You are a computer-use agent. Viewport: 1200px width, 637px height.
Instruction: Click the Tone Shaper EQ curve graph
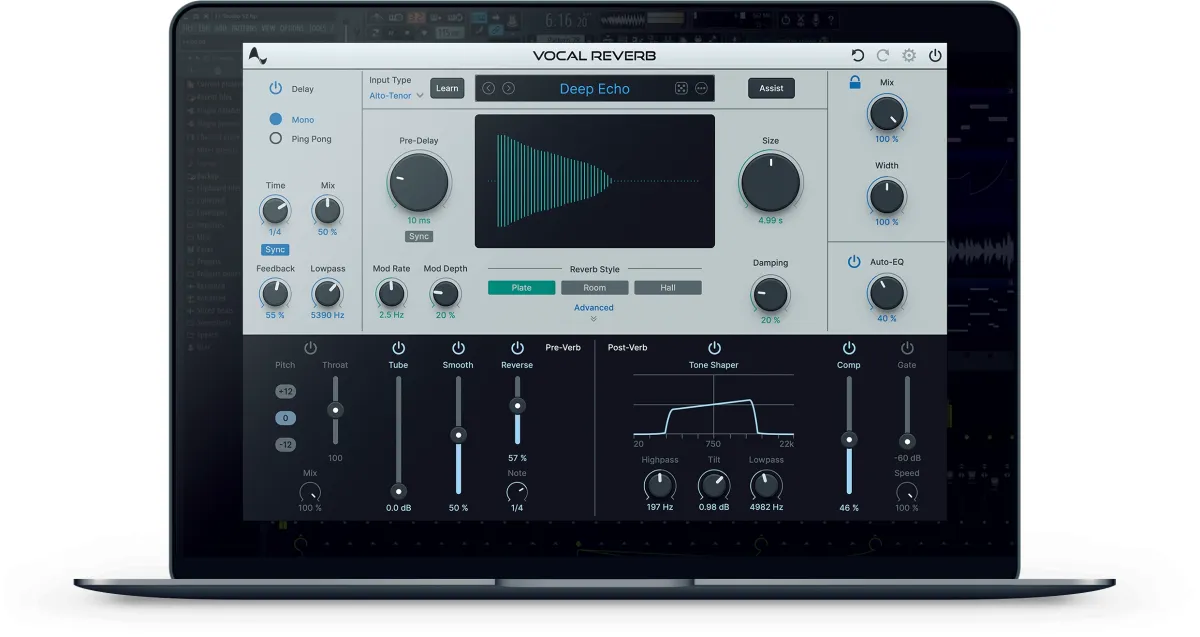click(x=714, y=405)
